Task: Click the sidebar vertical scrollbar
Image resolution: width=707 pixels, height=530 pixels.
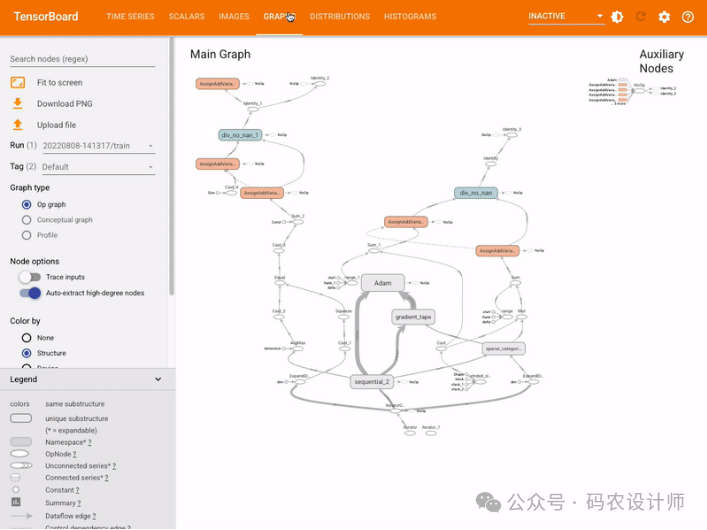Action: [171, 167]
